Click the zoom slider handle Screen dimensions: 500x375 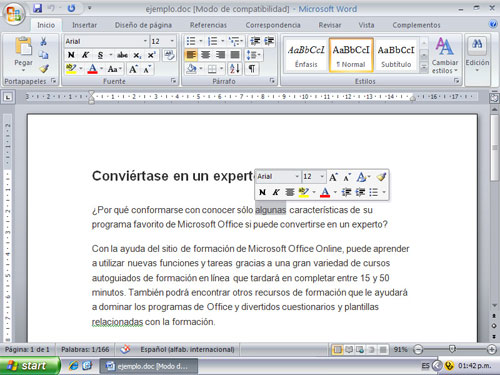tap(452, 349)
